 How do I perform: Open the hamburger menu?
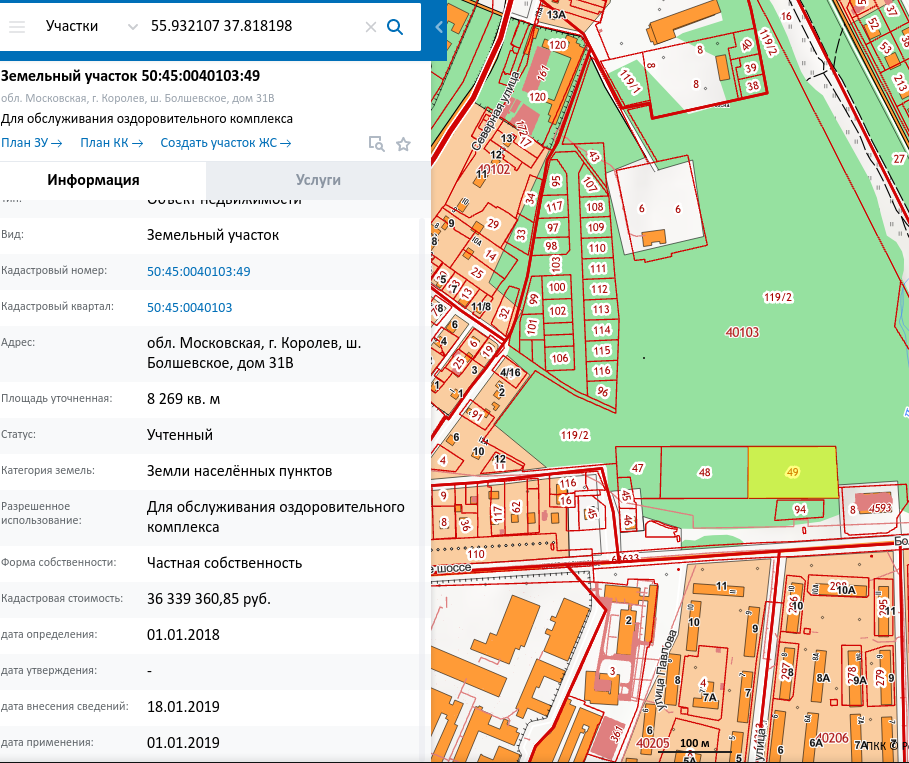point(16,26)
